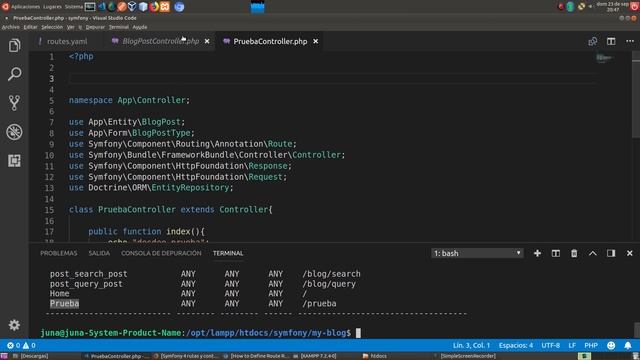Open the editor More Actions ellipsis
Image resolution: width=640 pixels, height=360 pixels.
[630, 41]
